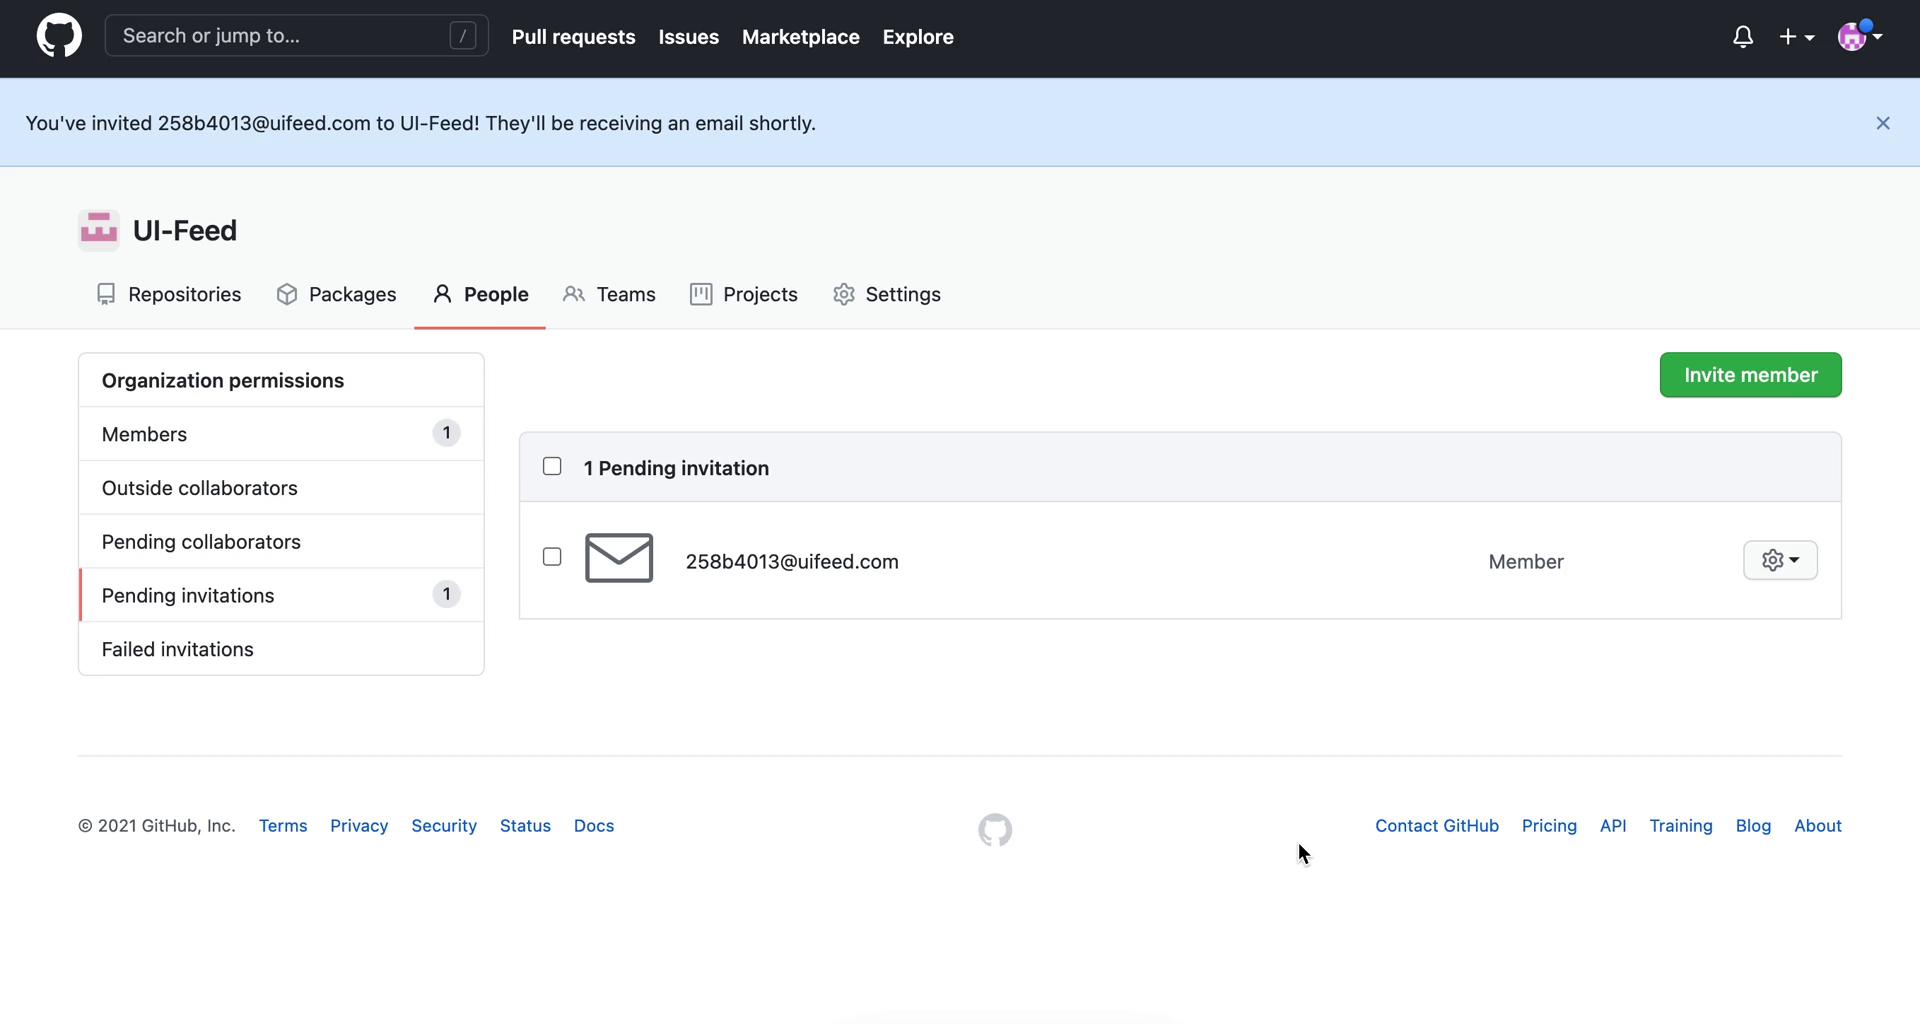
Task: Open the gear dropdown for the pending invitation
Action: [1780, 560]
